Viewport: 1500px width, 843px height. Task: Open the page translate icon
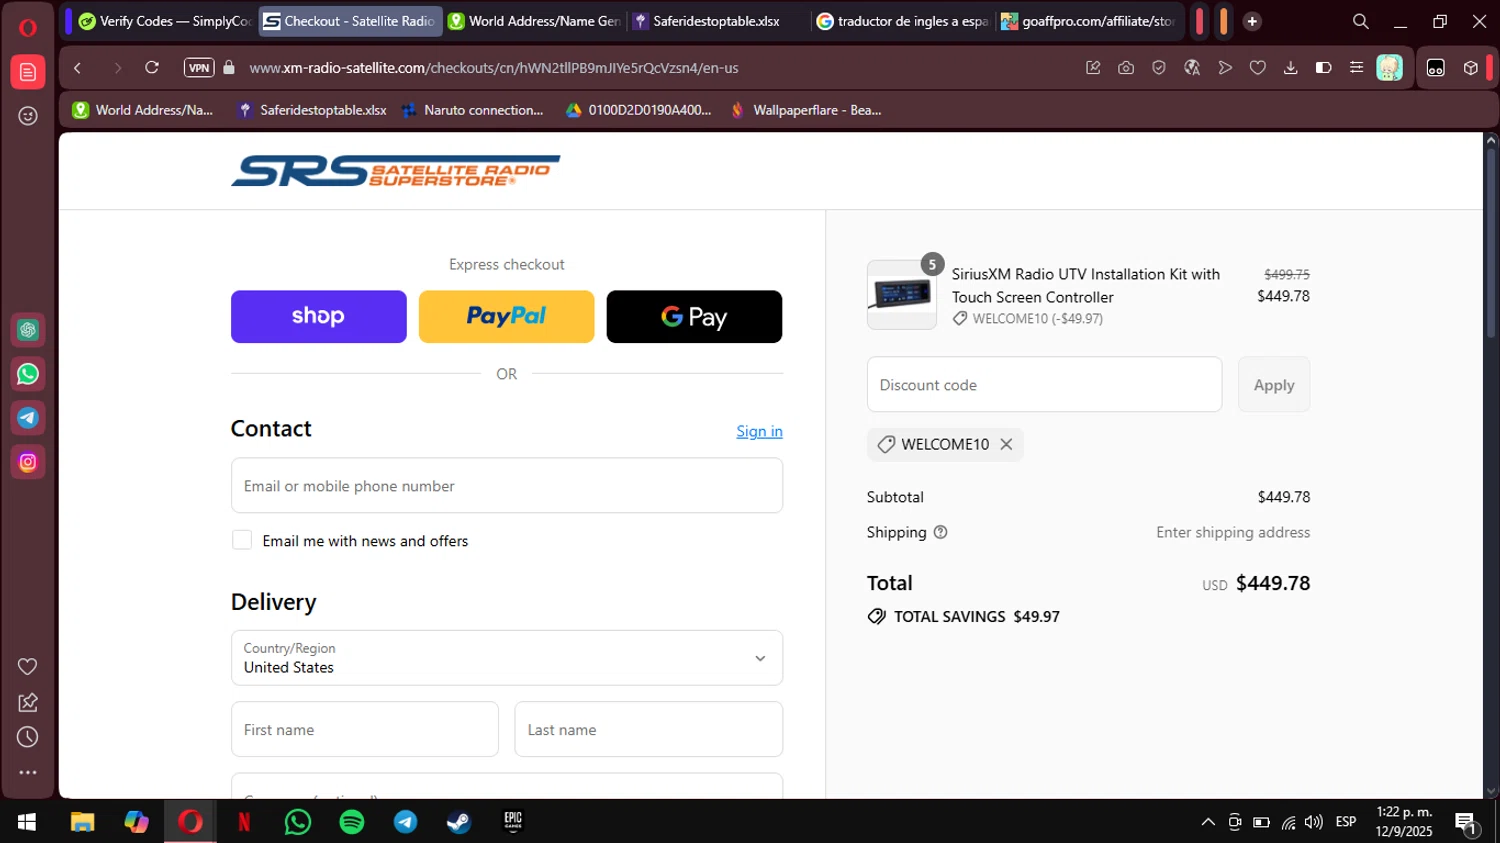pyautogui.click(x=1192, y=68)
